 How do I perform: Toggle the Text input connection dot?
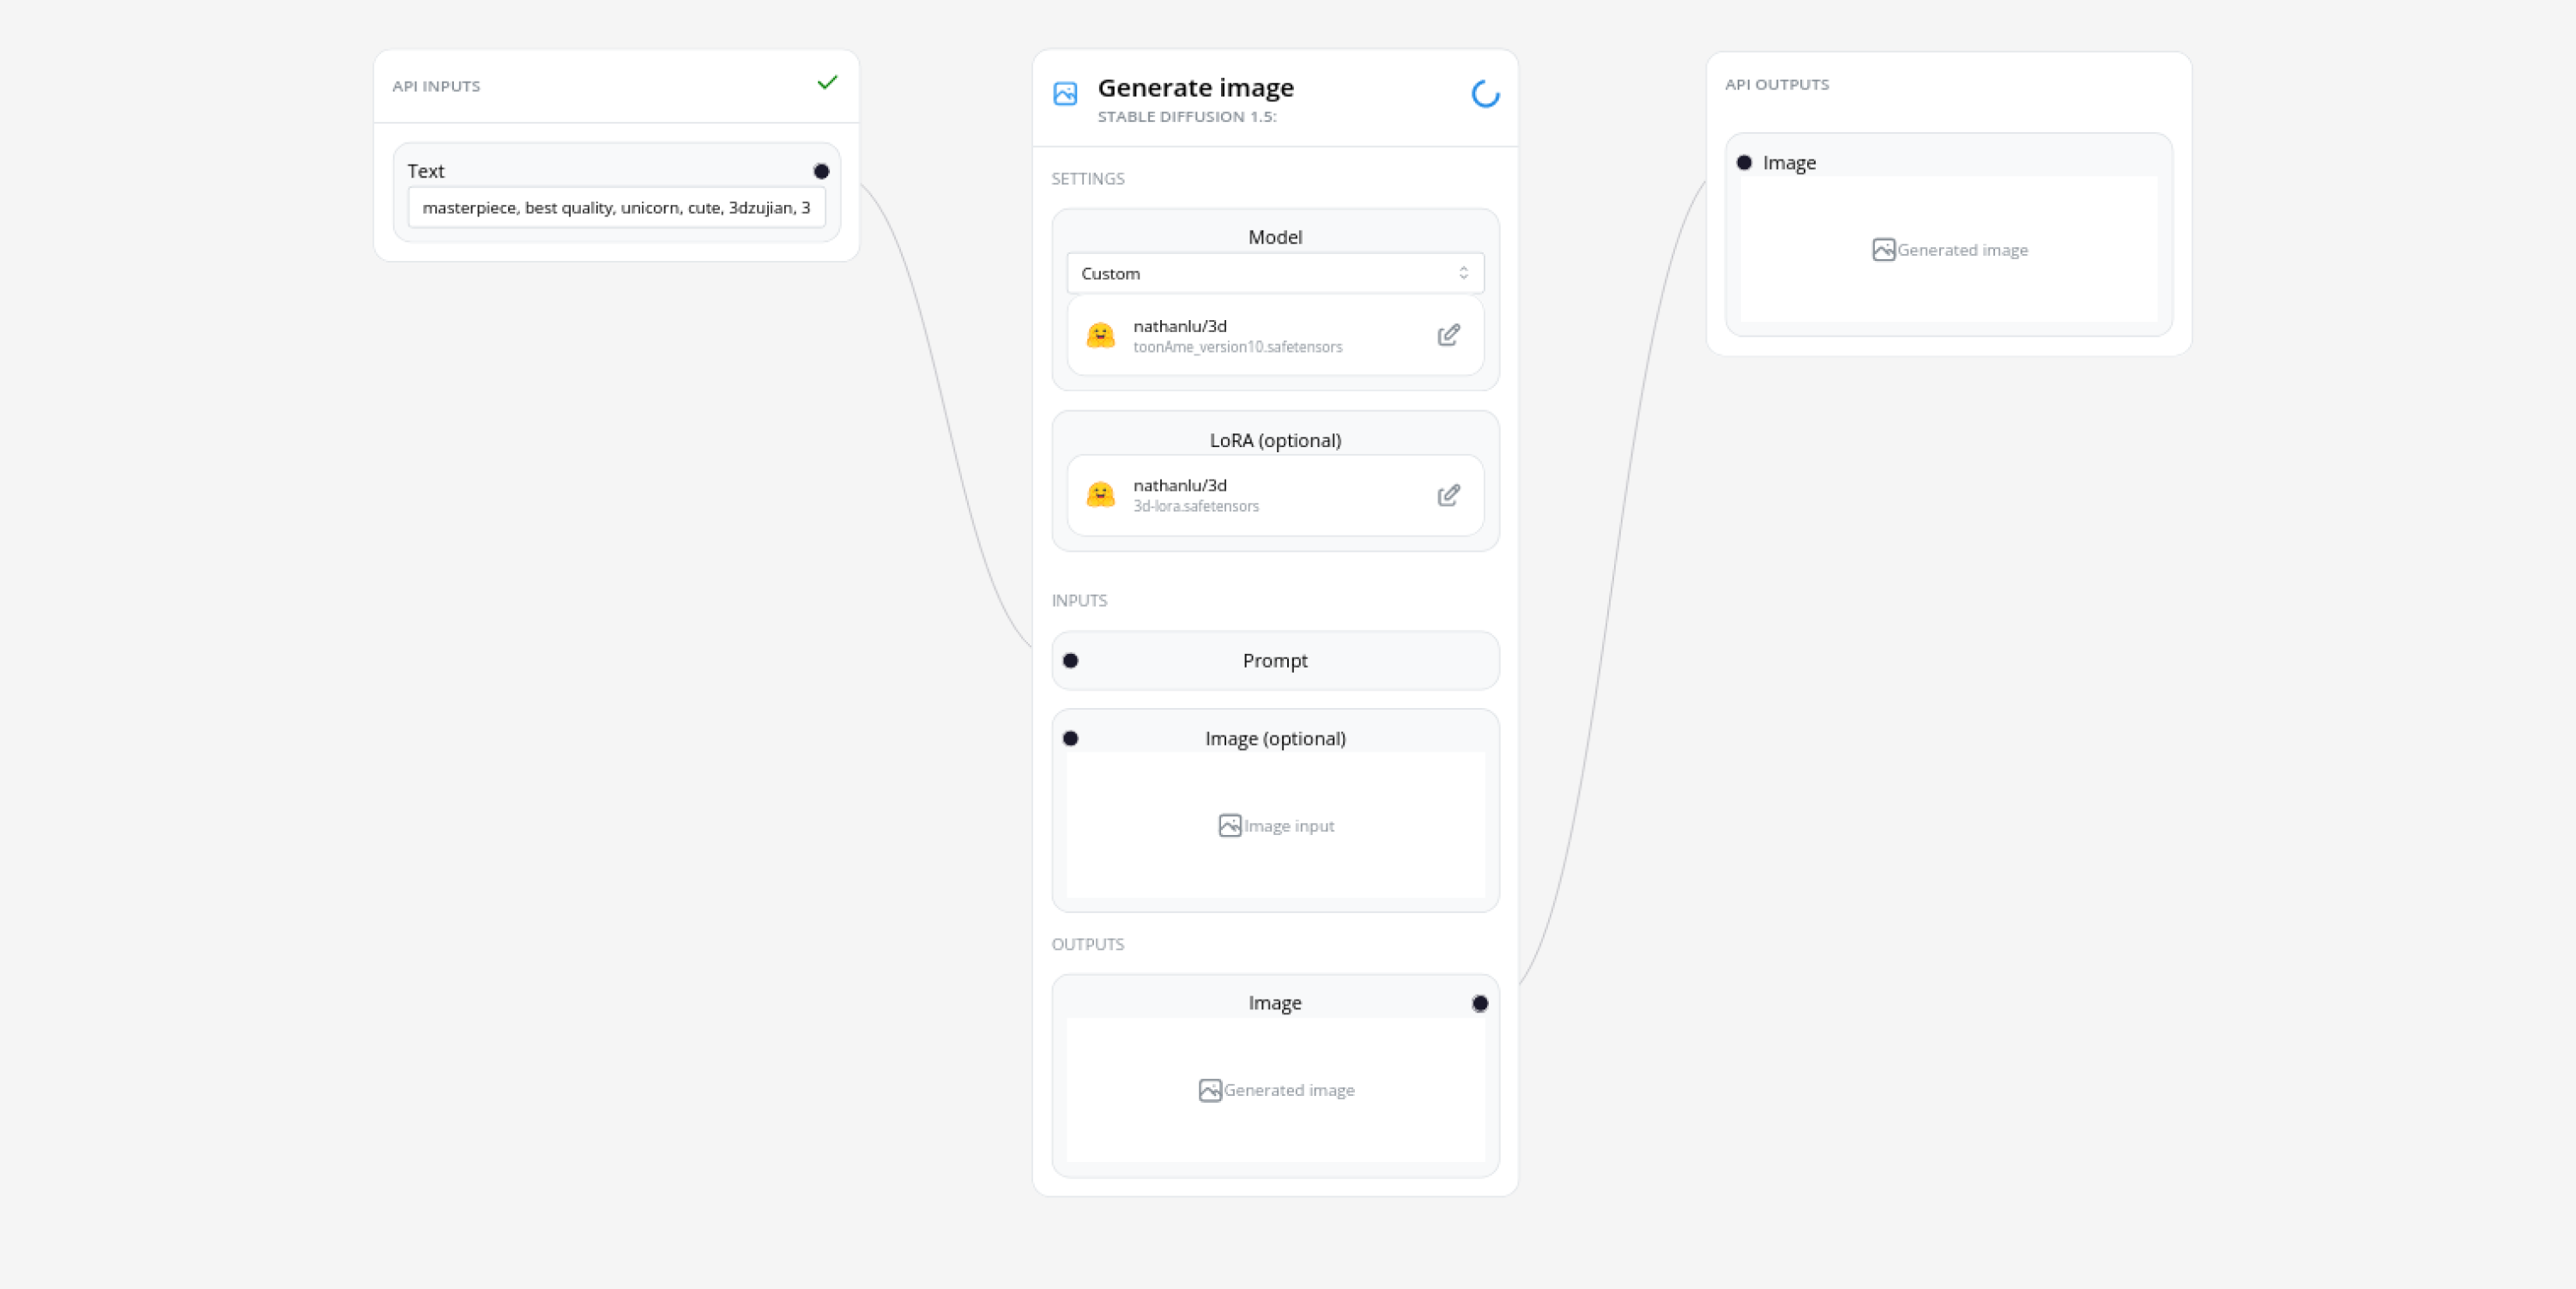820,171
